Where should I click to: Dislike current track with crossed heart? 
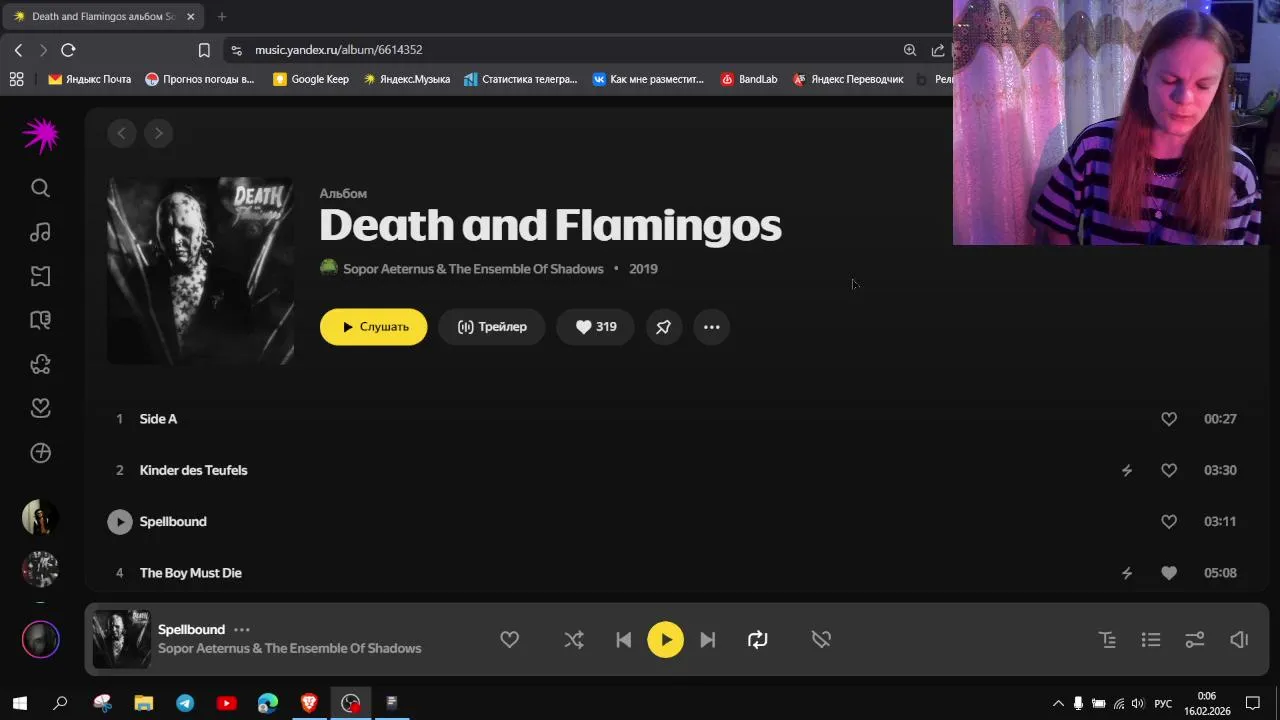pyautogui.click(x=821, y=640)
